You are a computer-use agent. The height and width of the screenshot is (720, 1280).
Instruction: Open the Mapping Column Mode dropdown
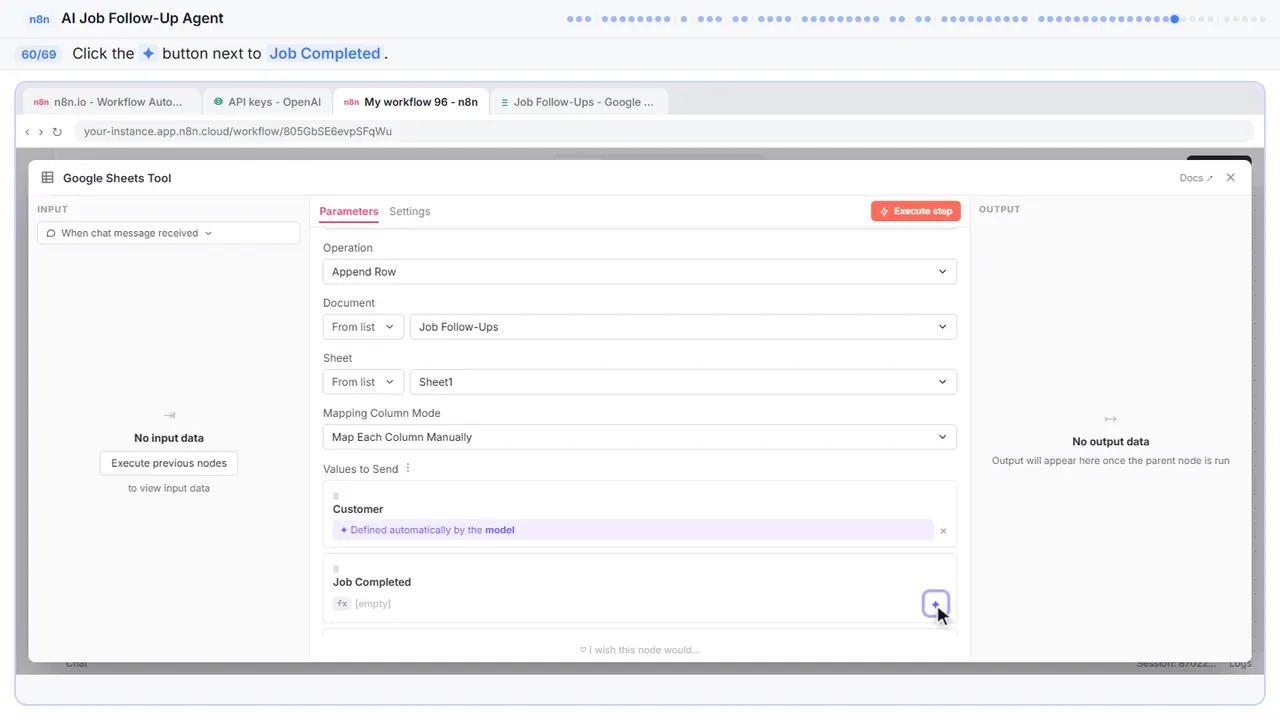[x=640, y=437]
